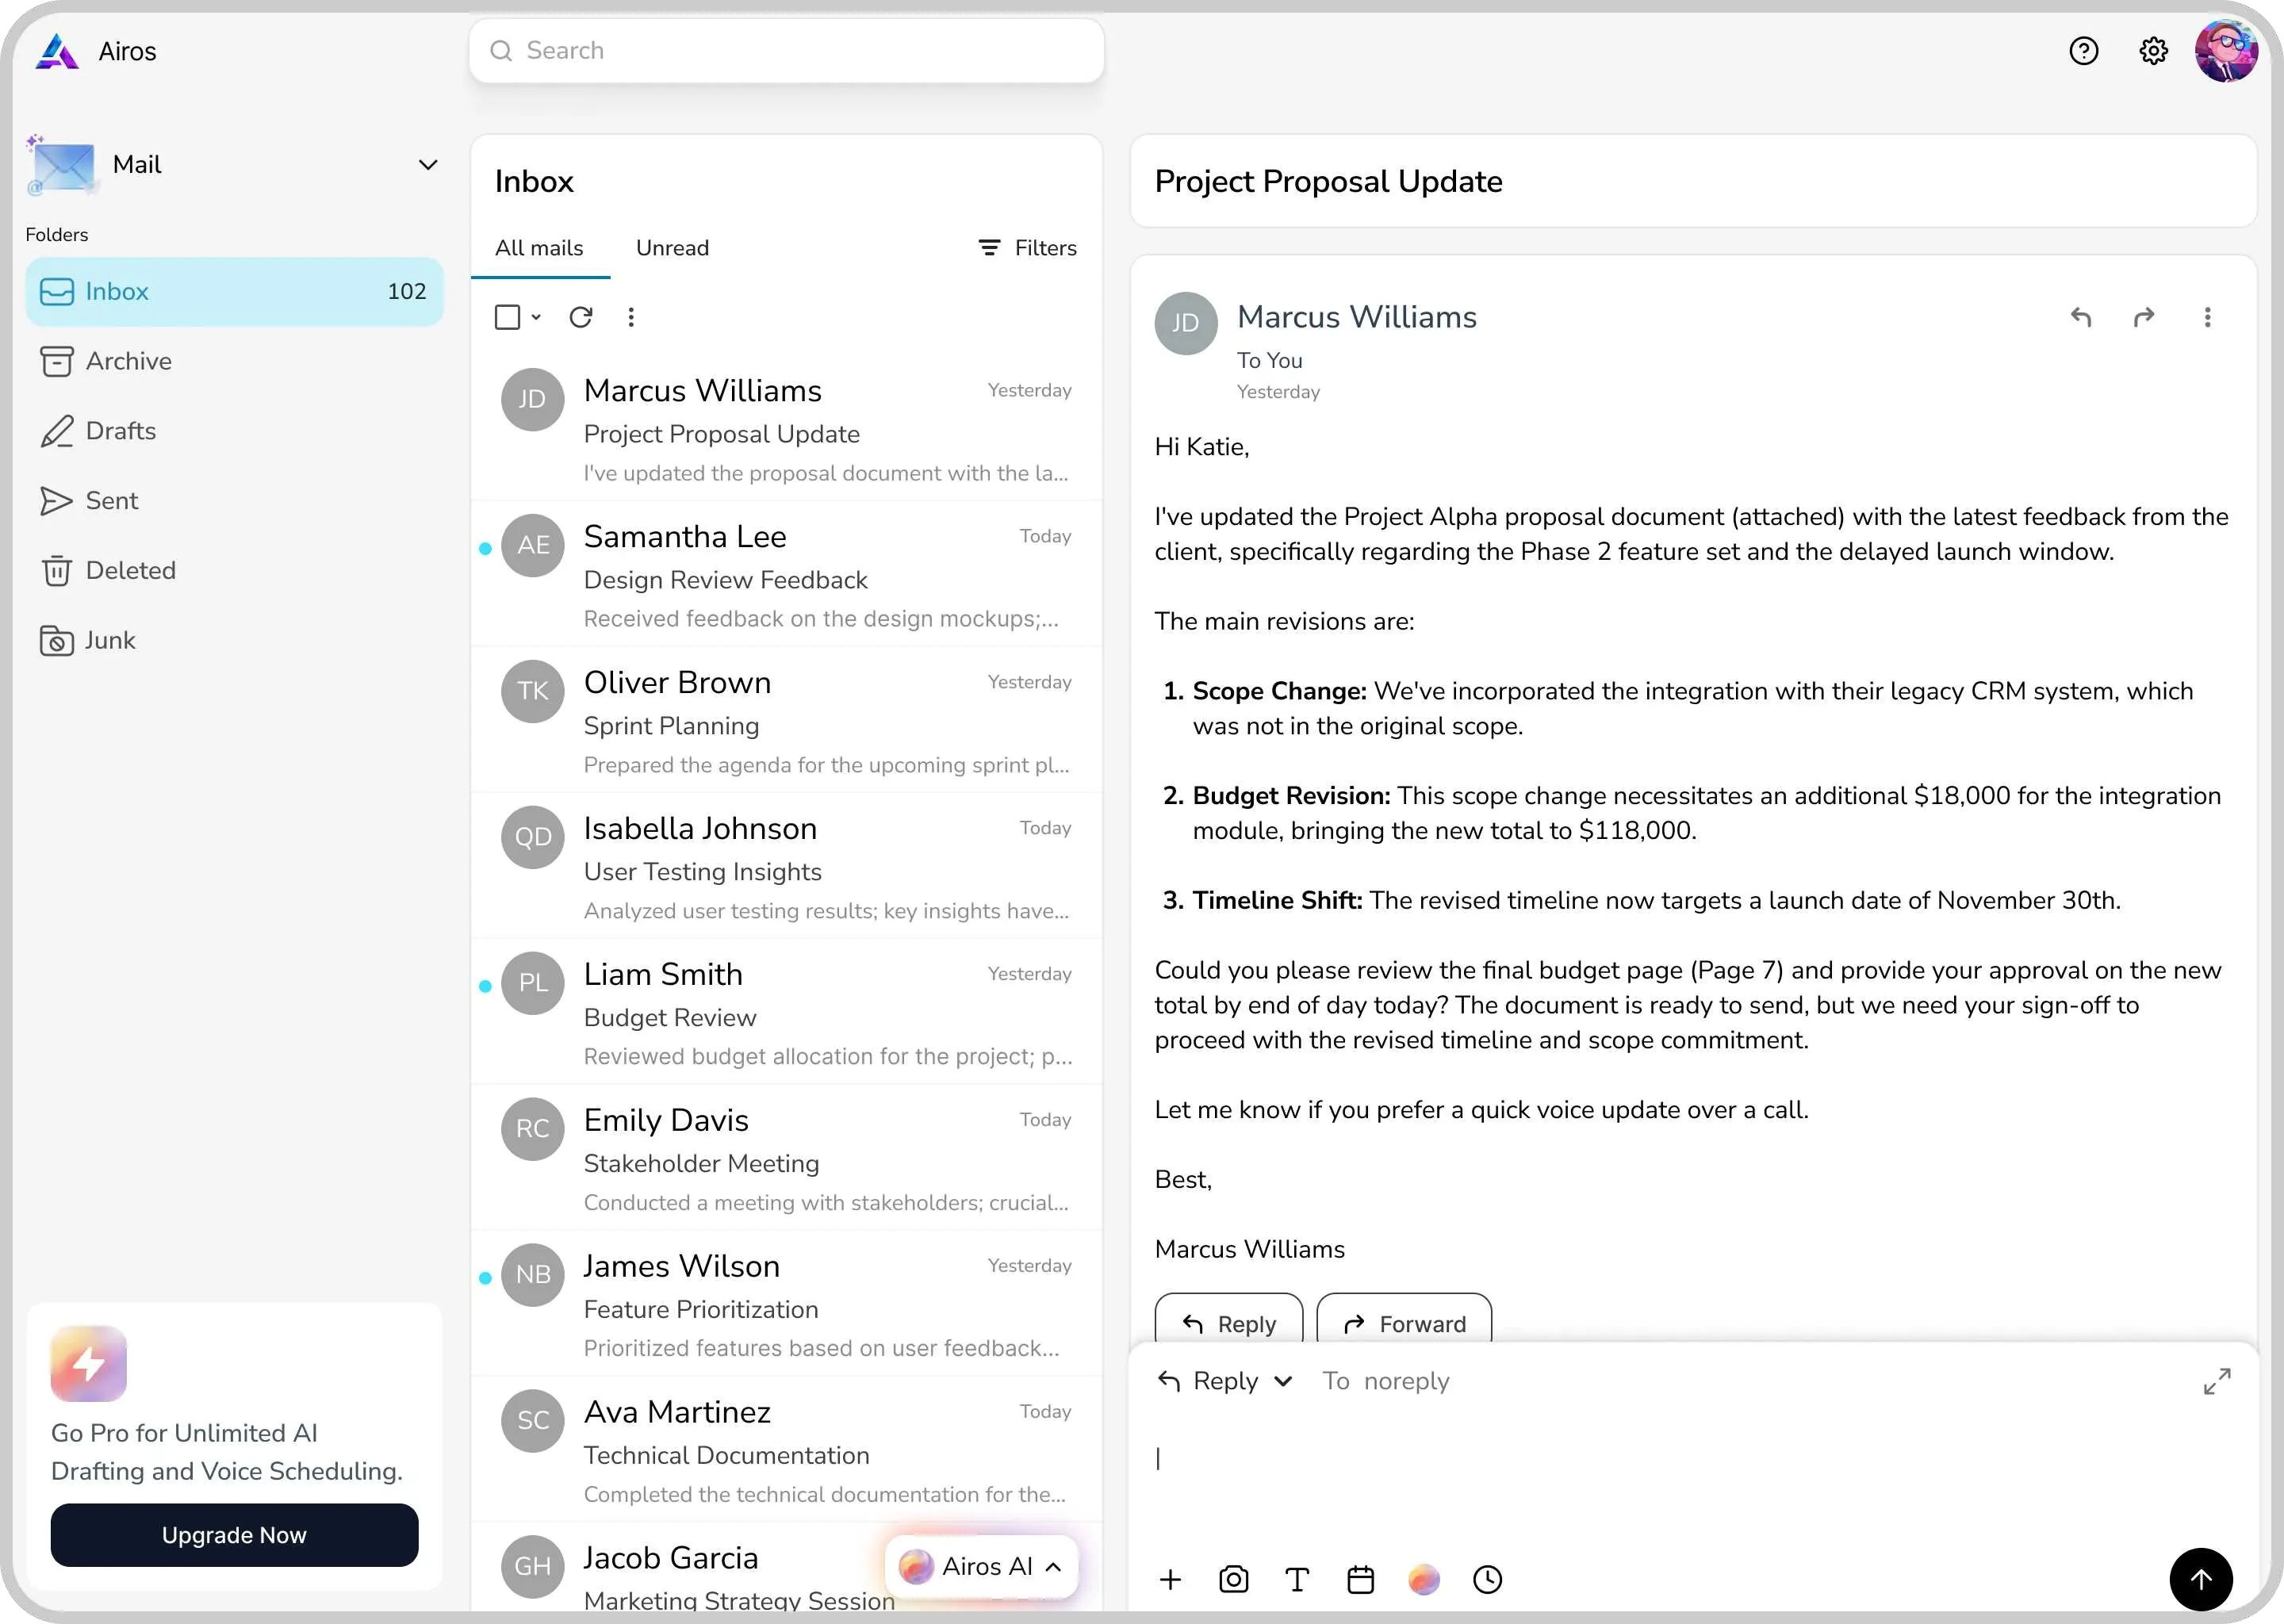Image resolution: width=2284 pixels, height=1624 pixels.
Task: Open Liam Smith Budget Review mail
Action: tap(786, 1012)
